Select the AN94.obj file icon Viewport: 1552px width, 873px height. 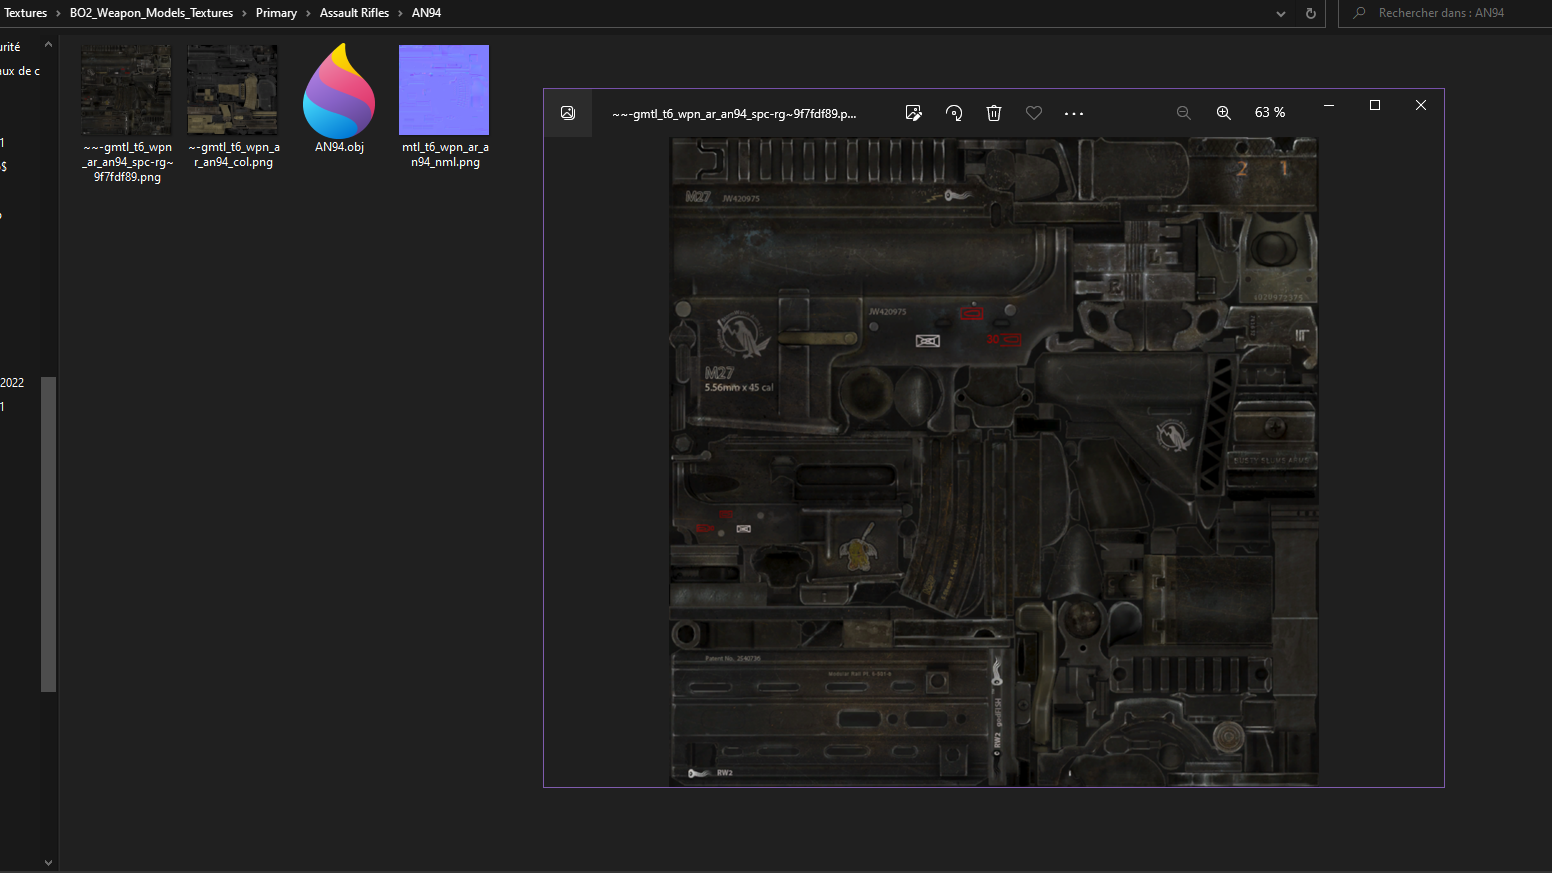tap(339, 90)
